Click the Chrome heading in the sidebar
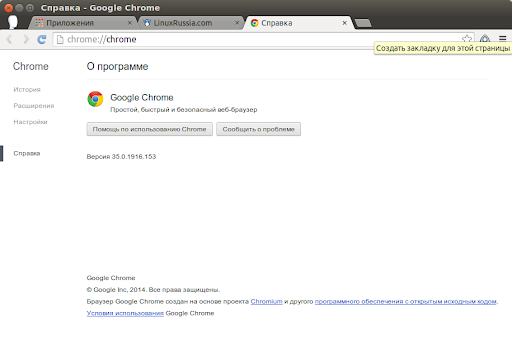 point(31,66)
